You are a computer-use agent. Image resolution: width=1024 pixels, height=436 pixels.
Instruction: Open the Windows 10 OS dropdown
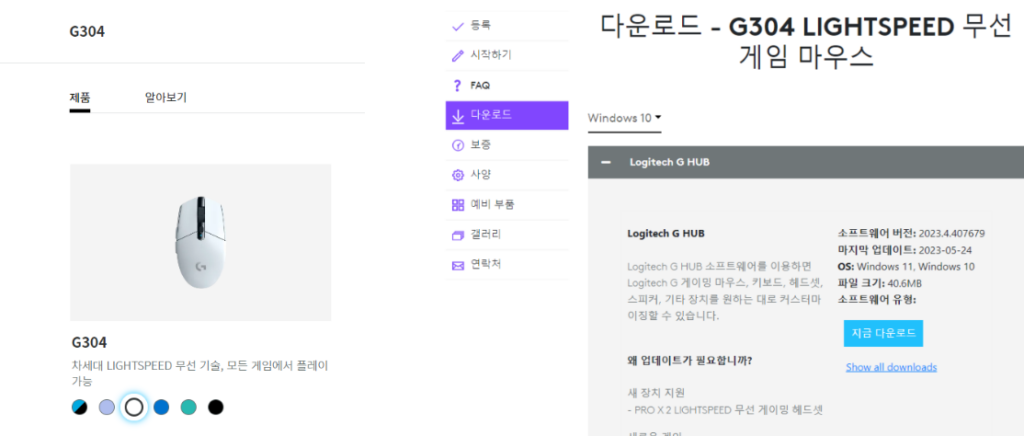(625, 118)
